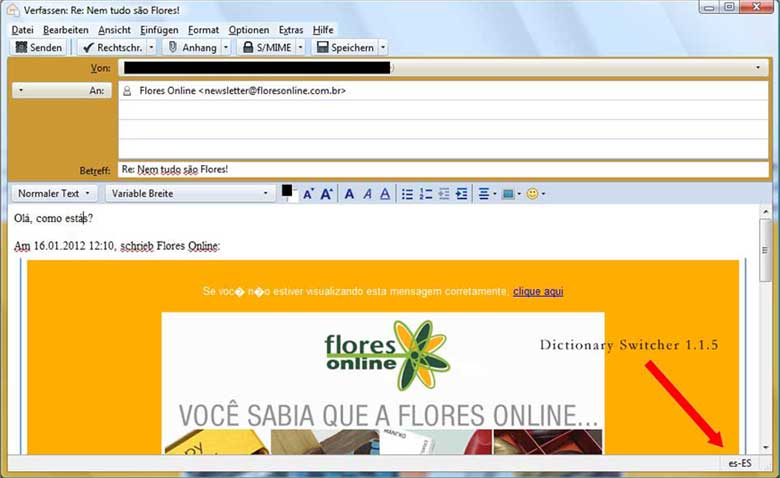Expand the Anhang dropdown arrow
This screenshot has height=478, width=780.
click(x=226, y=47)
